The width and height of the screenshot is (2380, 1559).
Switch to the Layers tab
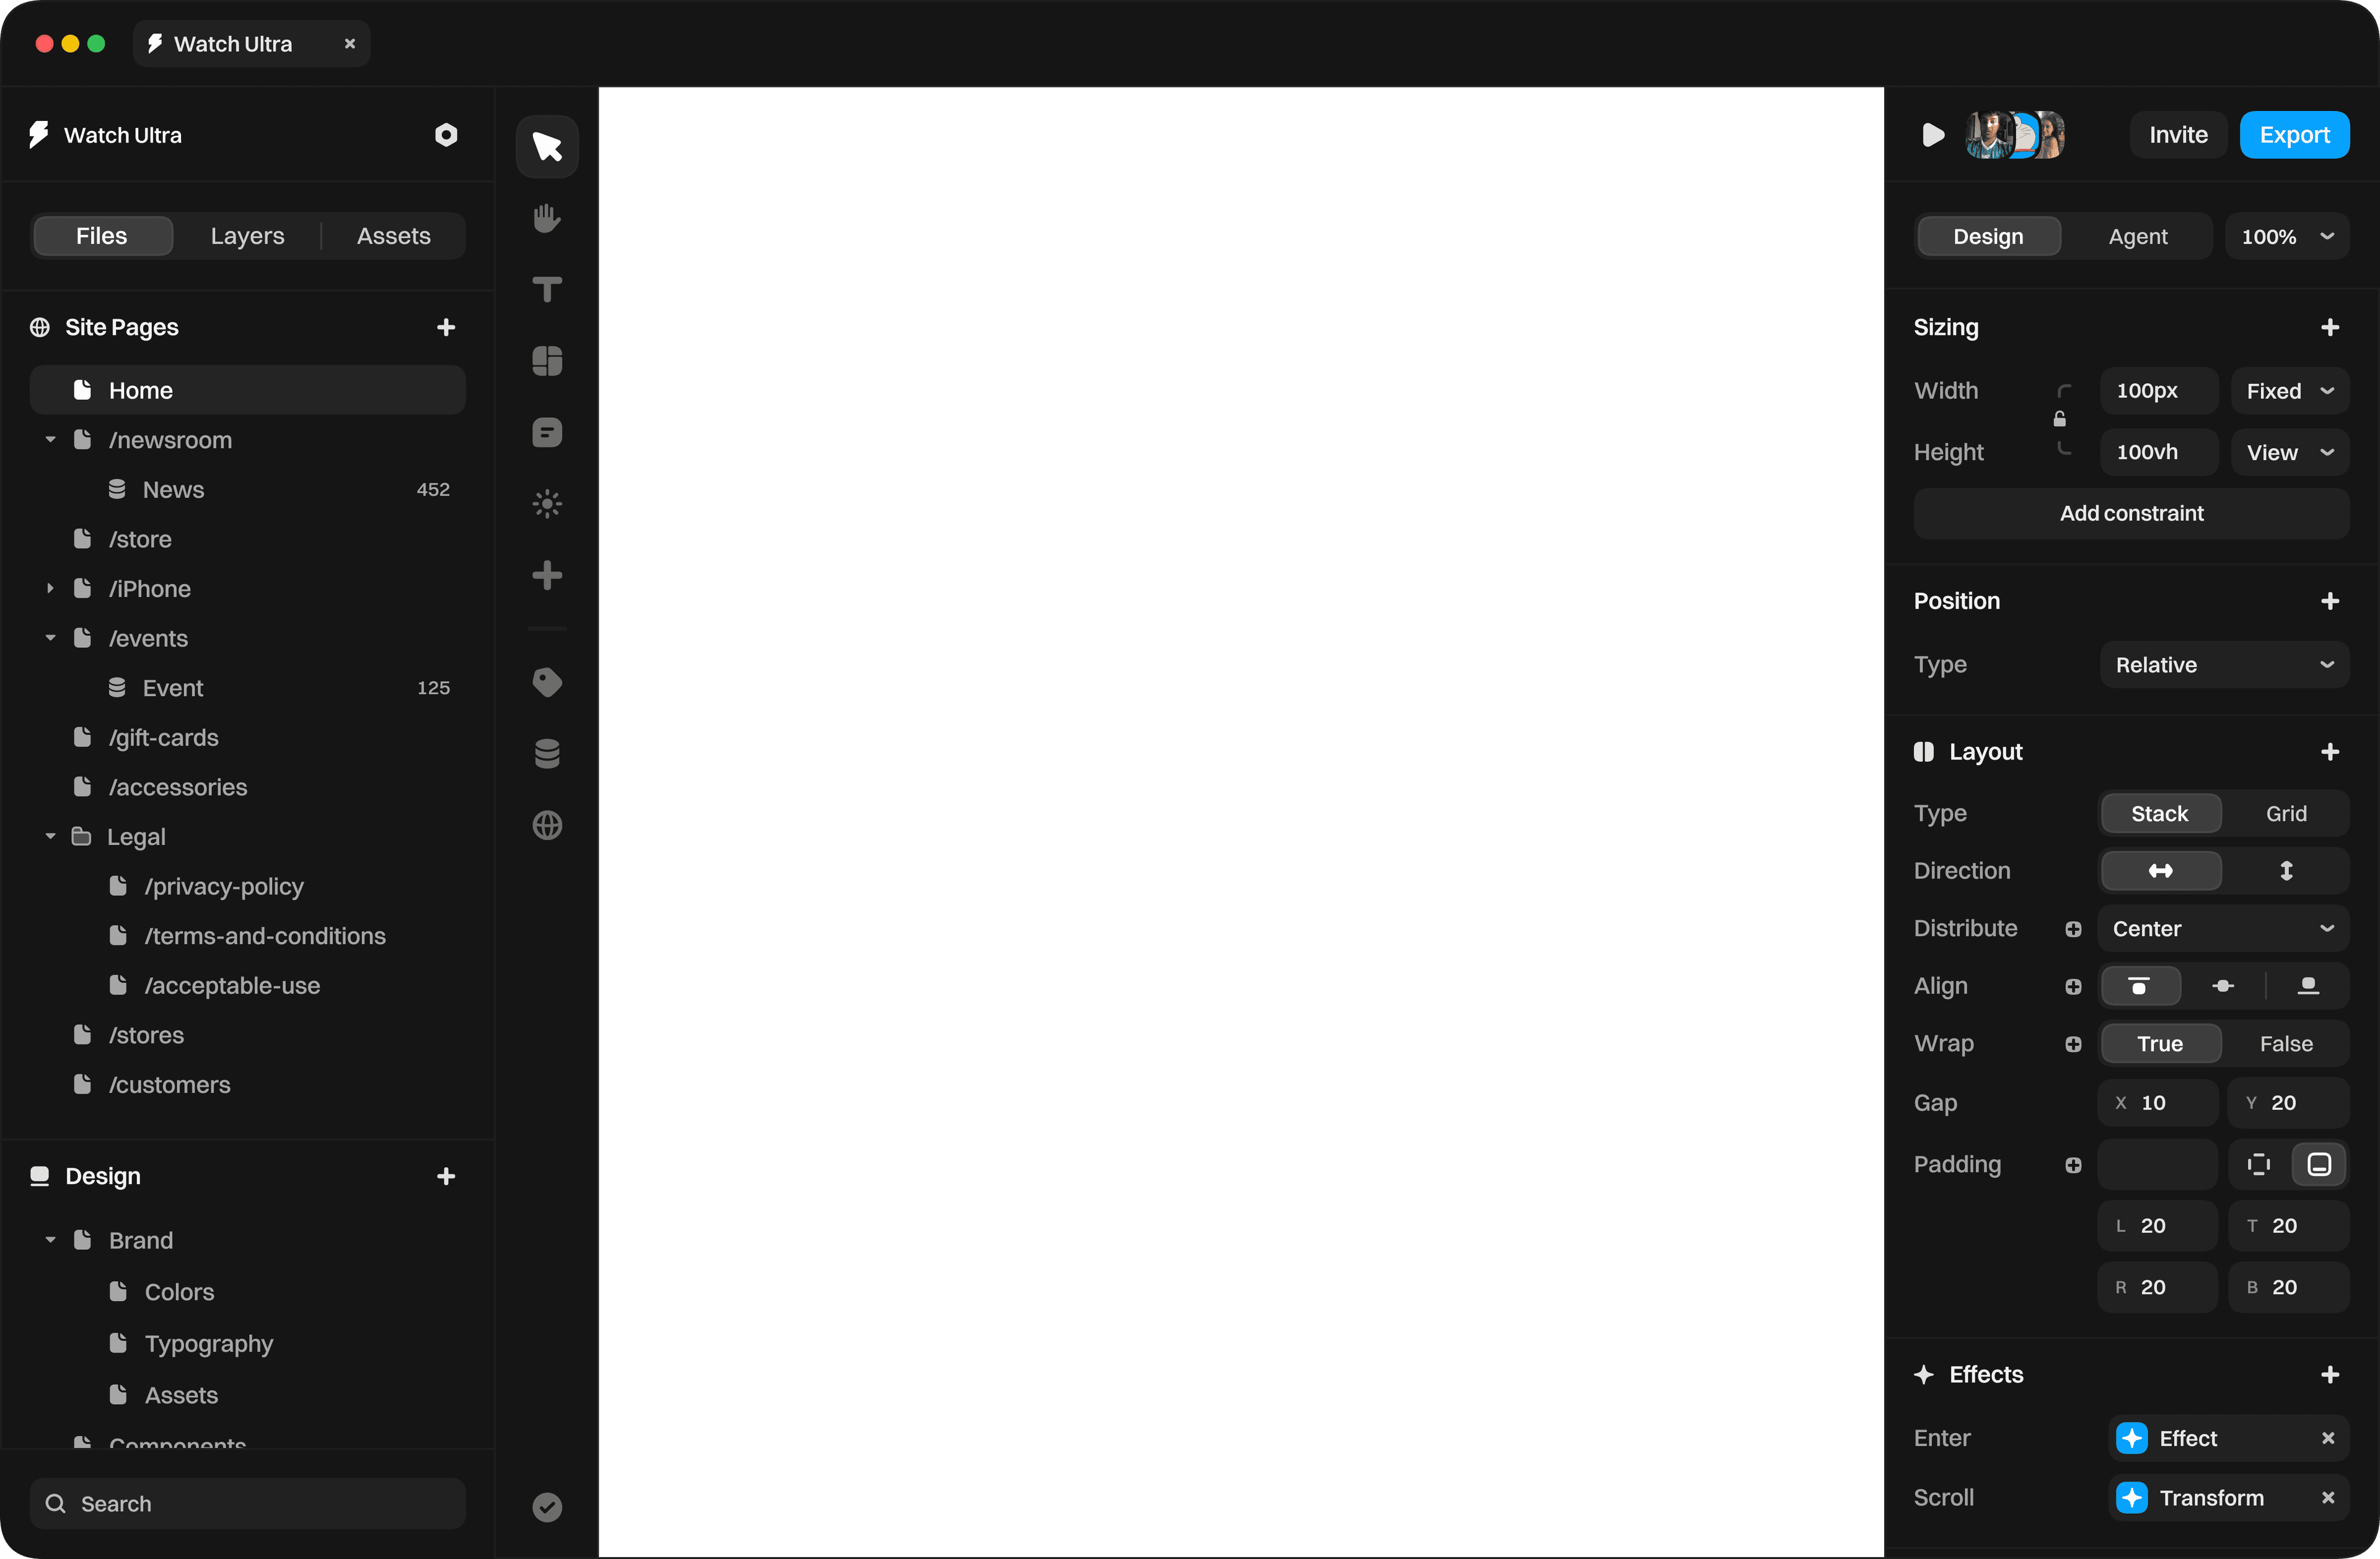point(247,236)
